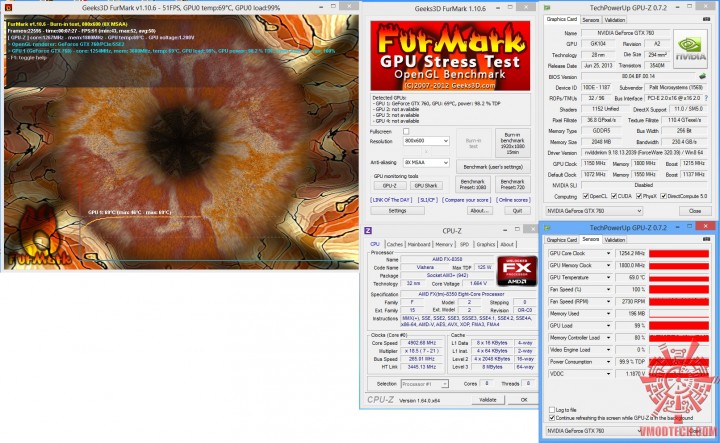This screenshot has width=720, height=443.
Task: Open the Resolution 800x600 dropdown in FurMark
Action: click(x=426, y=141)
